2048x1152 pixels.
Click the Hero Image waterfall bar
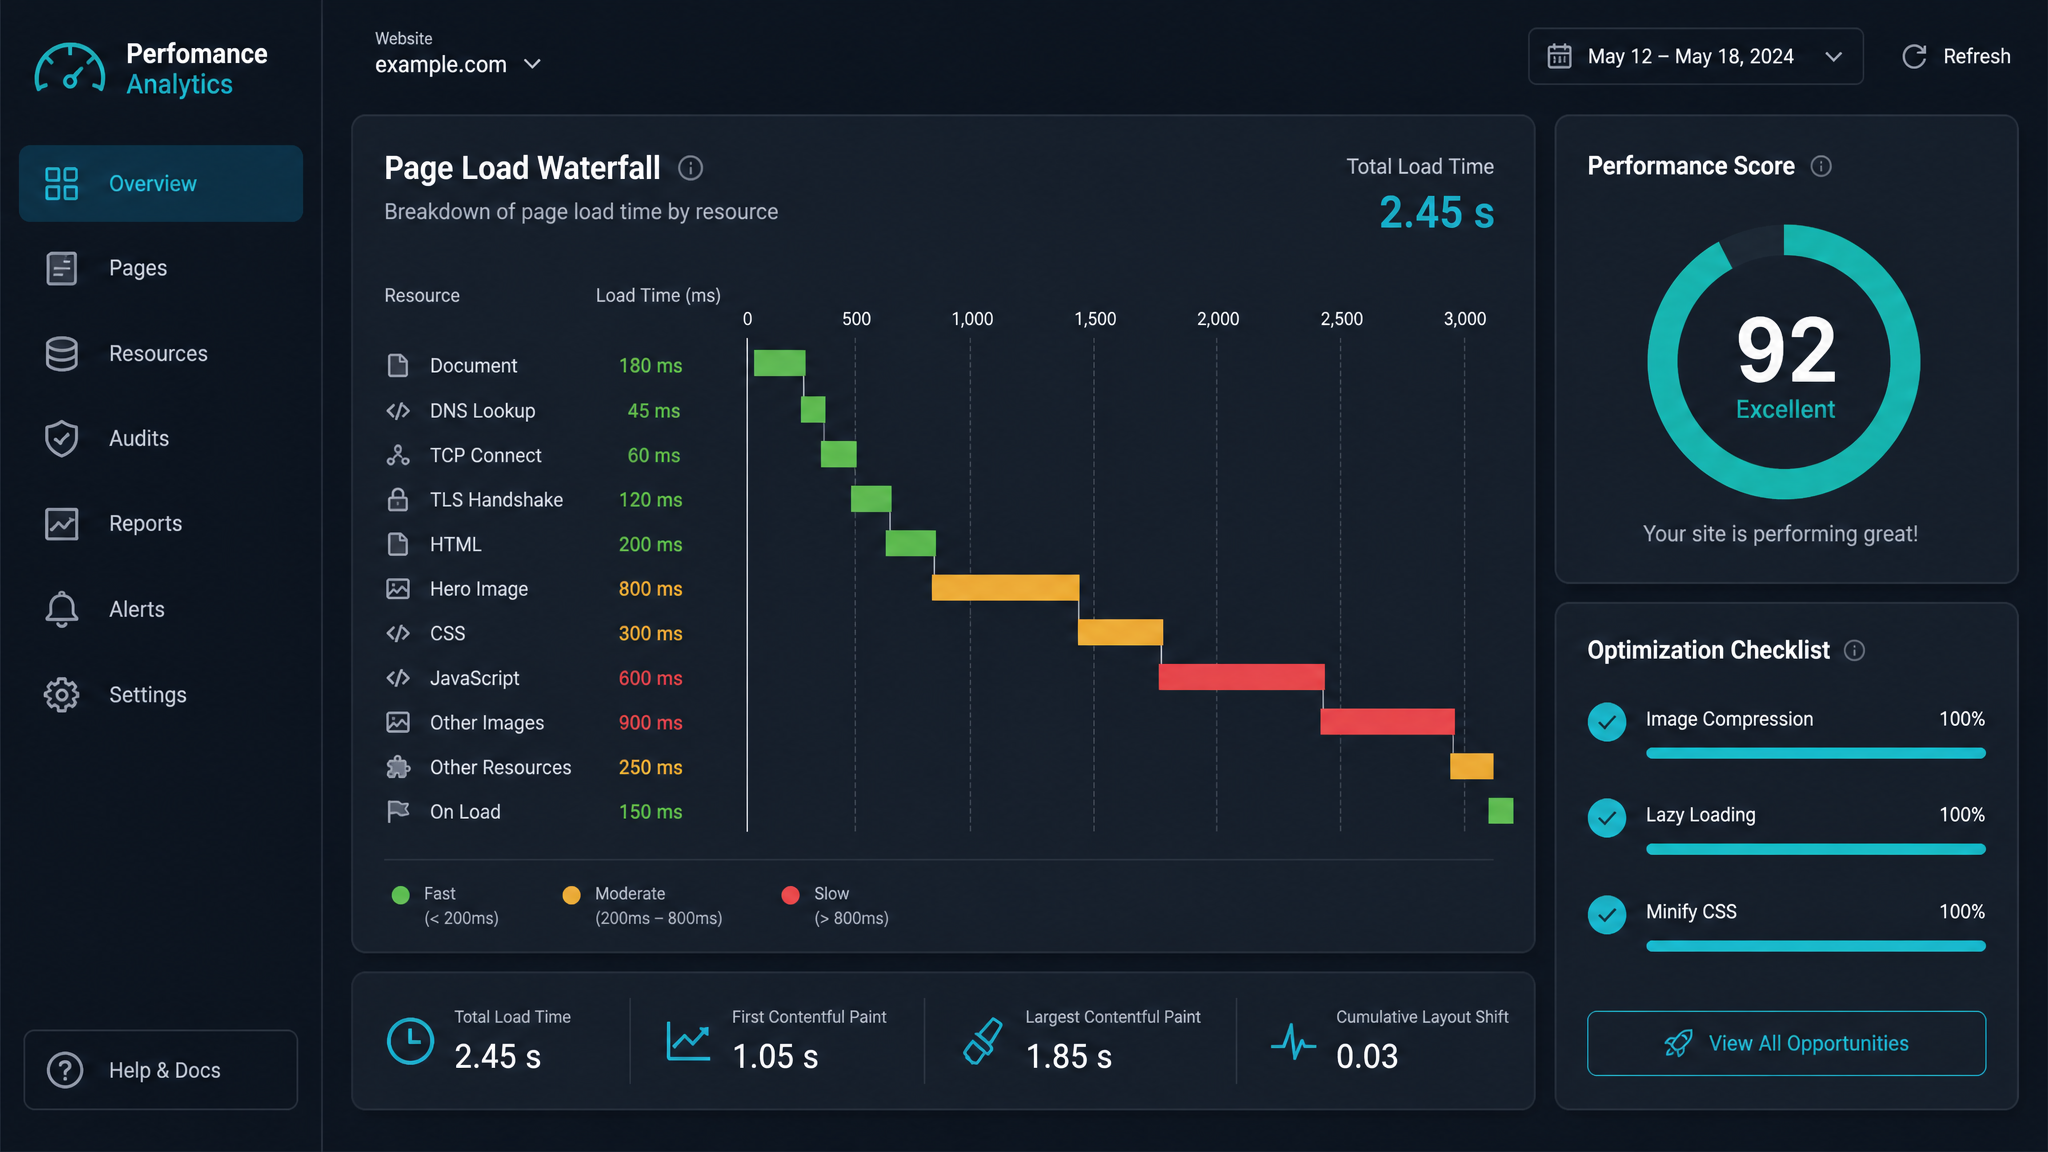1005,588
